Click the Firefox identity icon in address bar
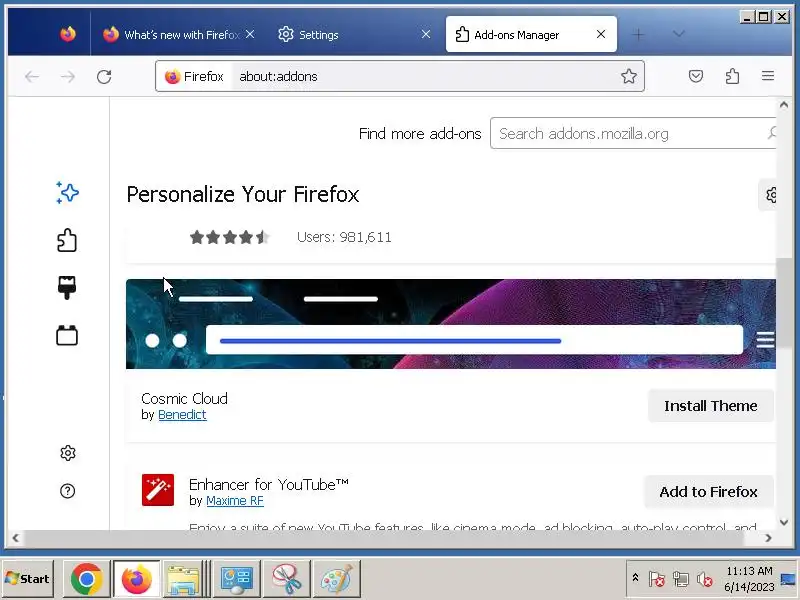This screenshot has height=600, width=800. (x=172, y=77)
